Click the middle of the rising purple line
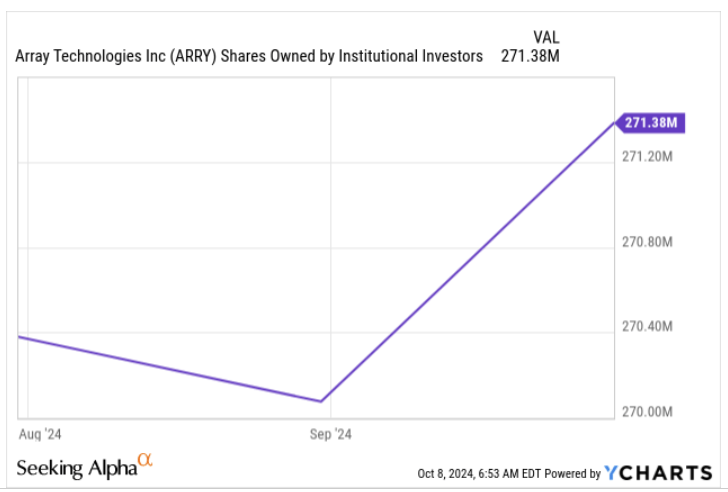This screenshot has width=728, height=492. (x=468, y=262)
